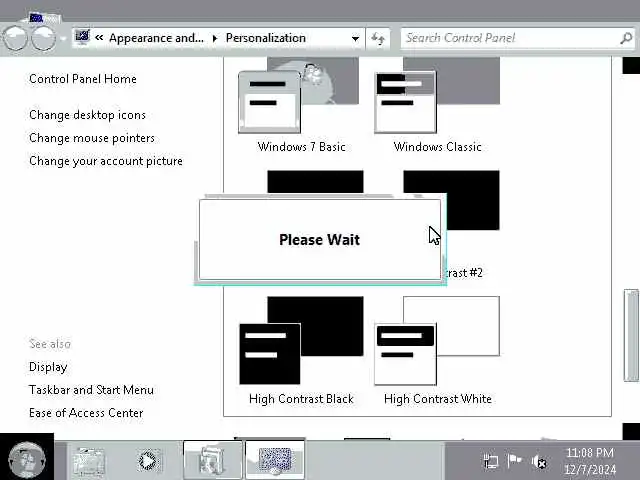Click the Back navigation arrow button
Image resolution: width=640 pixels, height=480 pixels.
(x=15, y=38)
